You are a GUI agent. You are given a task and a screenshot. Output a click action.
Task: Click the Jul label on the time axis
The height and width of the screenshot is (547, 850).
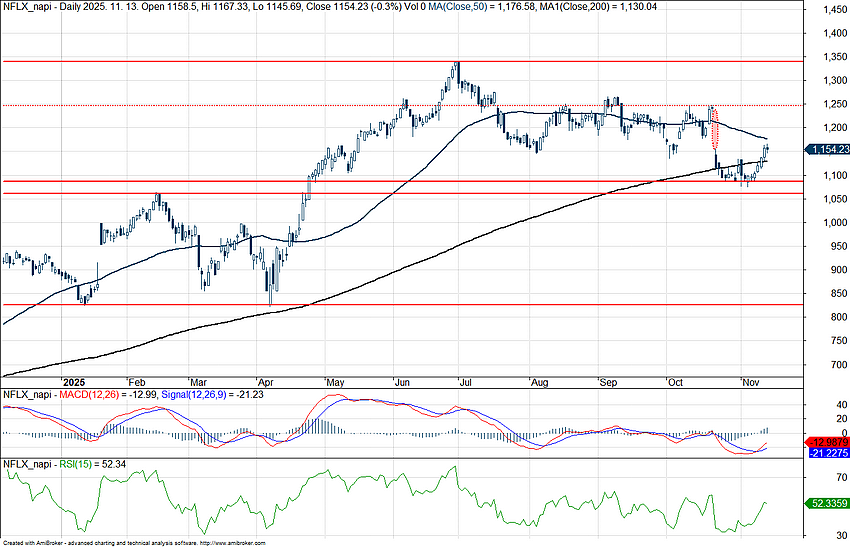[x=463, y=382]
